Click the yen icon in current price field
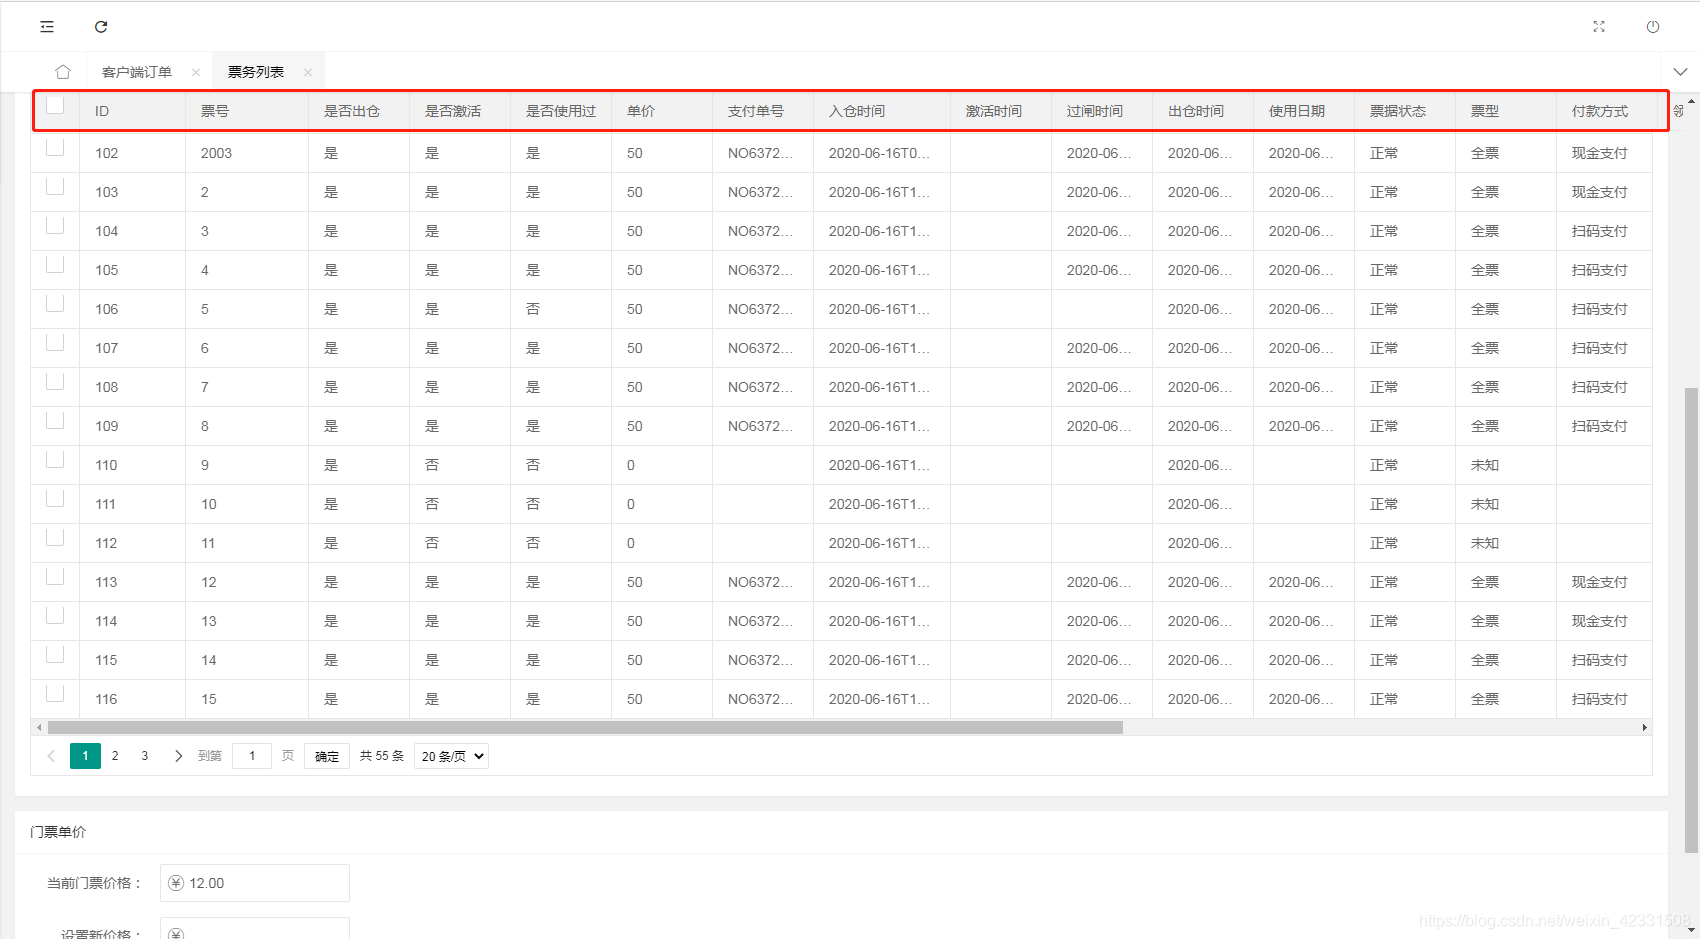This screenshot has height=939, width=1700. point(176,883)
